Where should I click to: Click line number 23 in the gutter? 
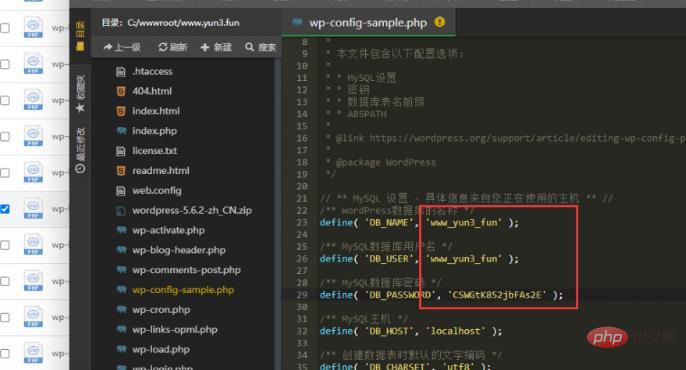click(x=302, y=223)
